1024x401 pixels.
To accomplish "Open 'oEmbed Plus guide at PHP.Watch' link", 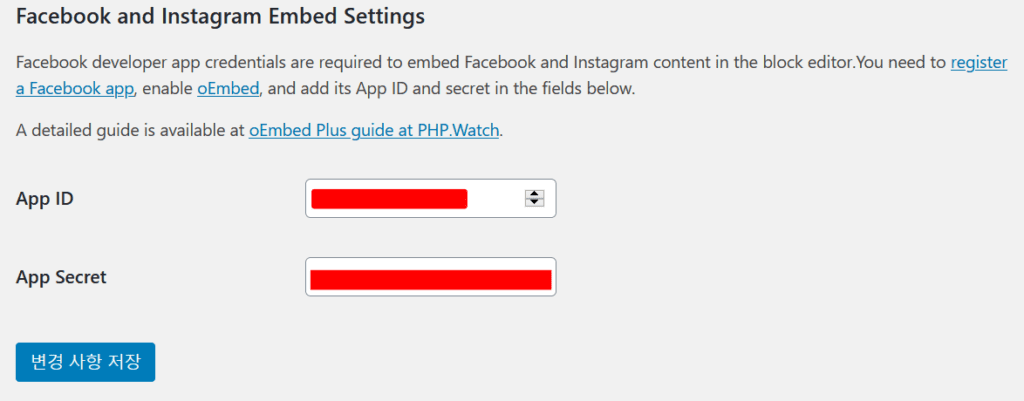I will coord(373,130).
